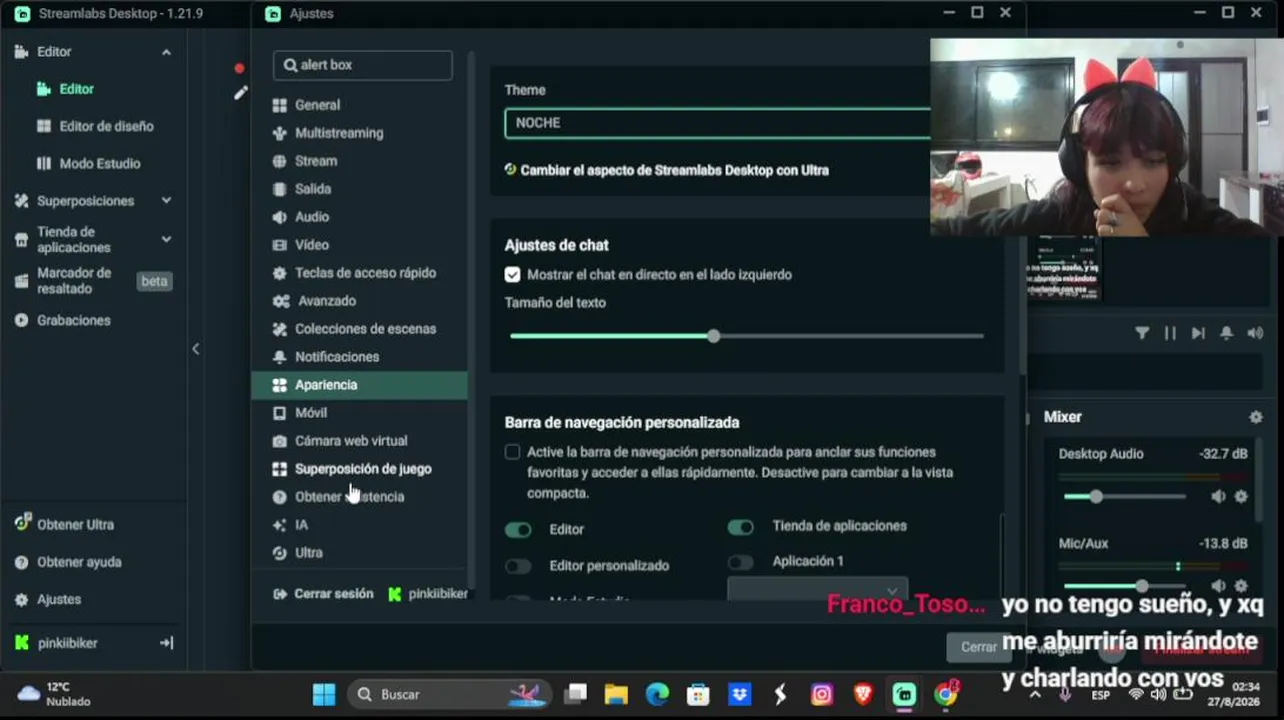The image size is (1284, 720).
Task: Open the Mixer settings gear
Action: click(x=1256, y=417)
